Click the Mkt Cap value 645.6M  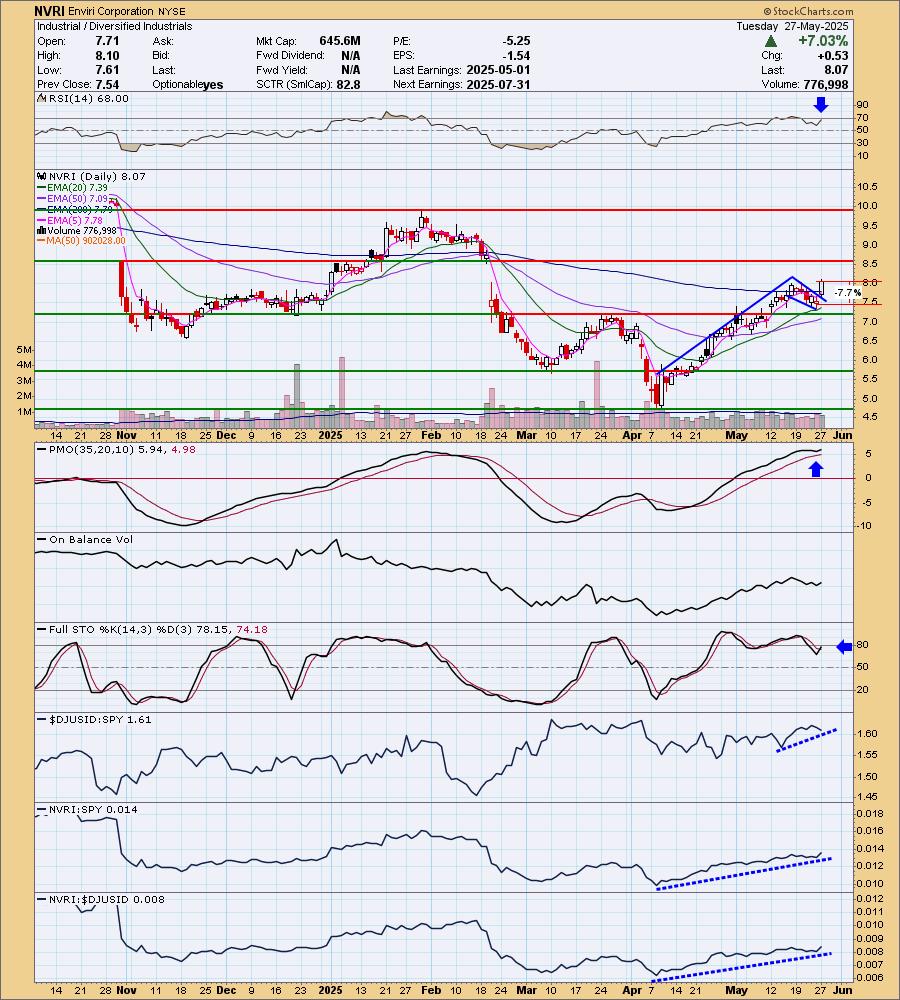(x=340, y=41)
